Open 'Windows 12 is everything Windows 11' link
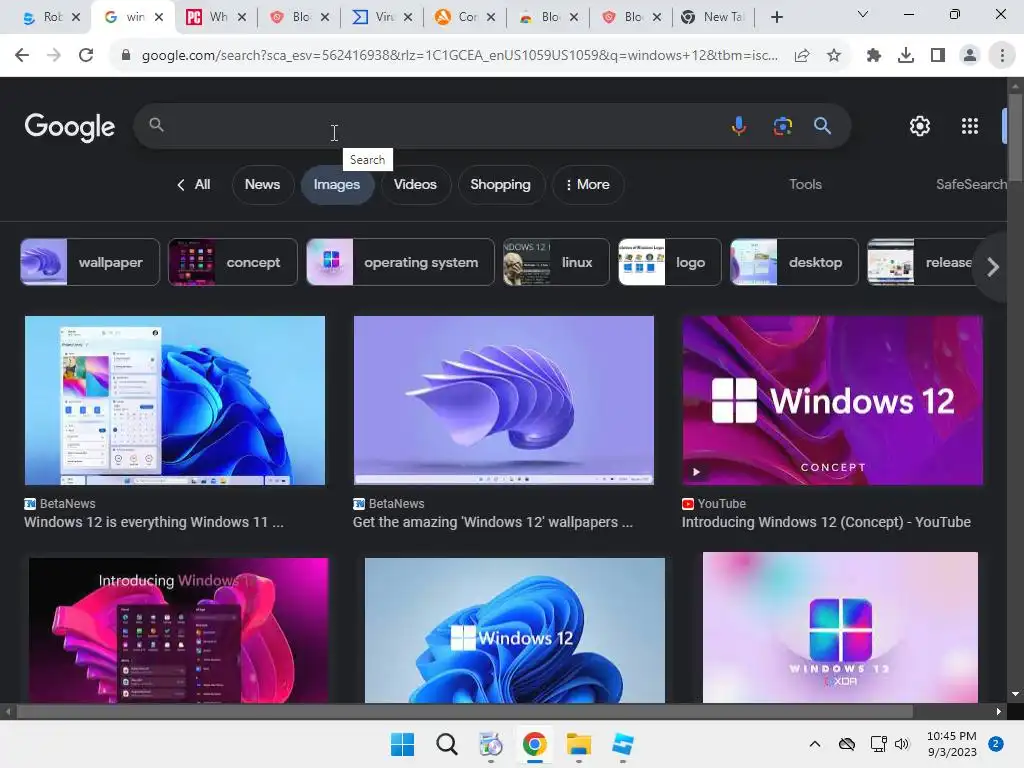1024x768 pixels. point(154,522)
